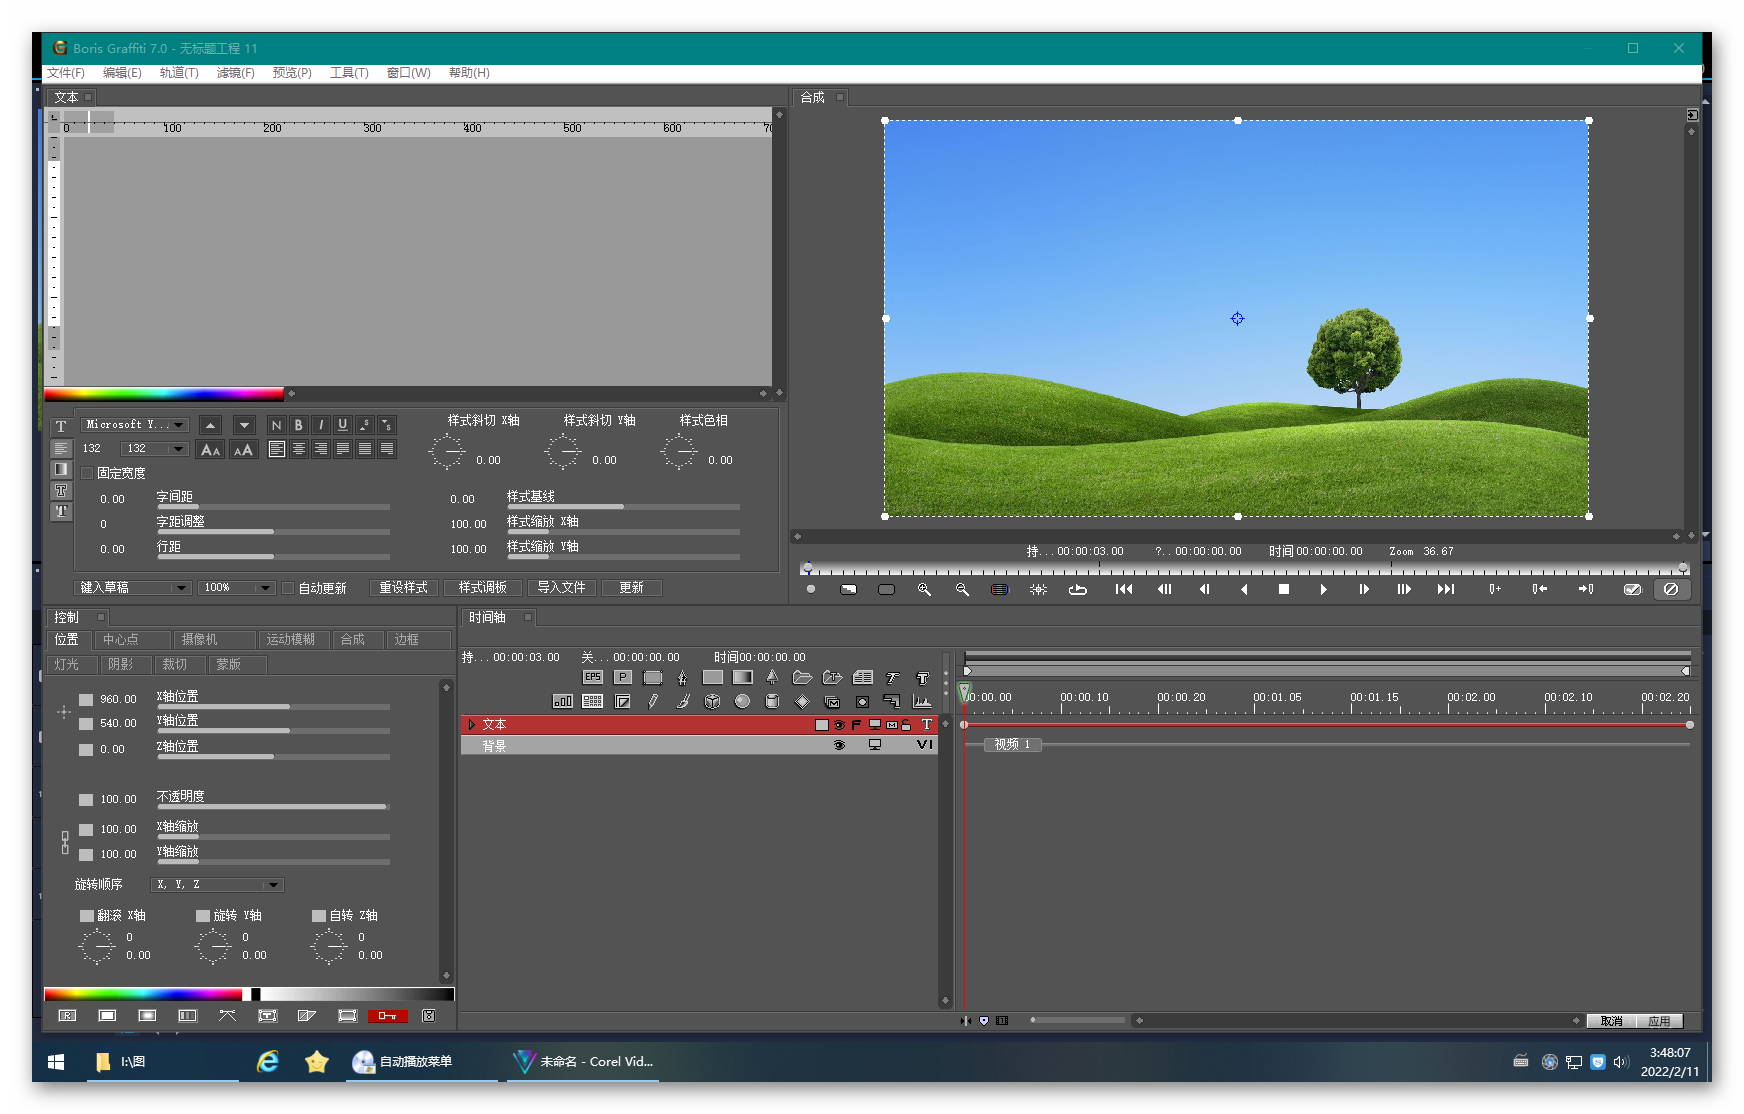Open the Corel Vid... window from the taskbar

(x=585, y=1062)
